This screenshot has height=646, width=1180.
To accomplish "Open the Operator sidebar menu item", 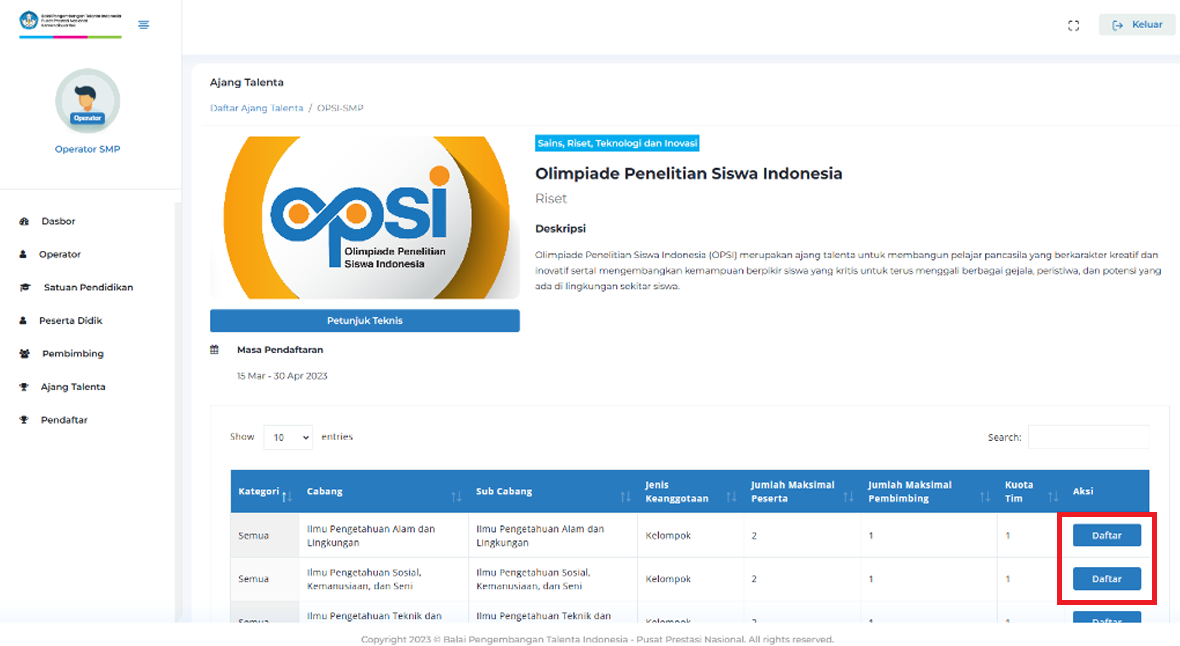I will pyautogui.click(x=59, y=254).
